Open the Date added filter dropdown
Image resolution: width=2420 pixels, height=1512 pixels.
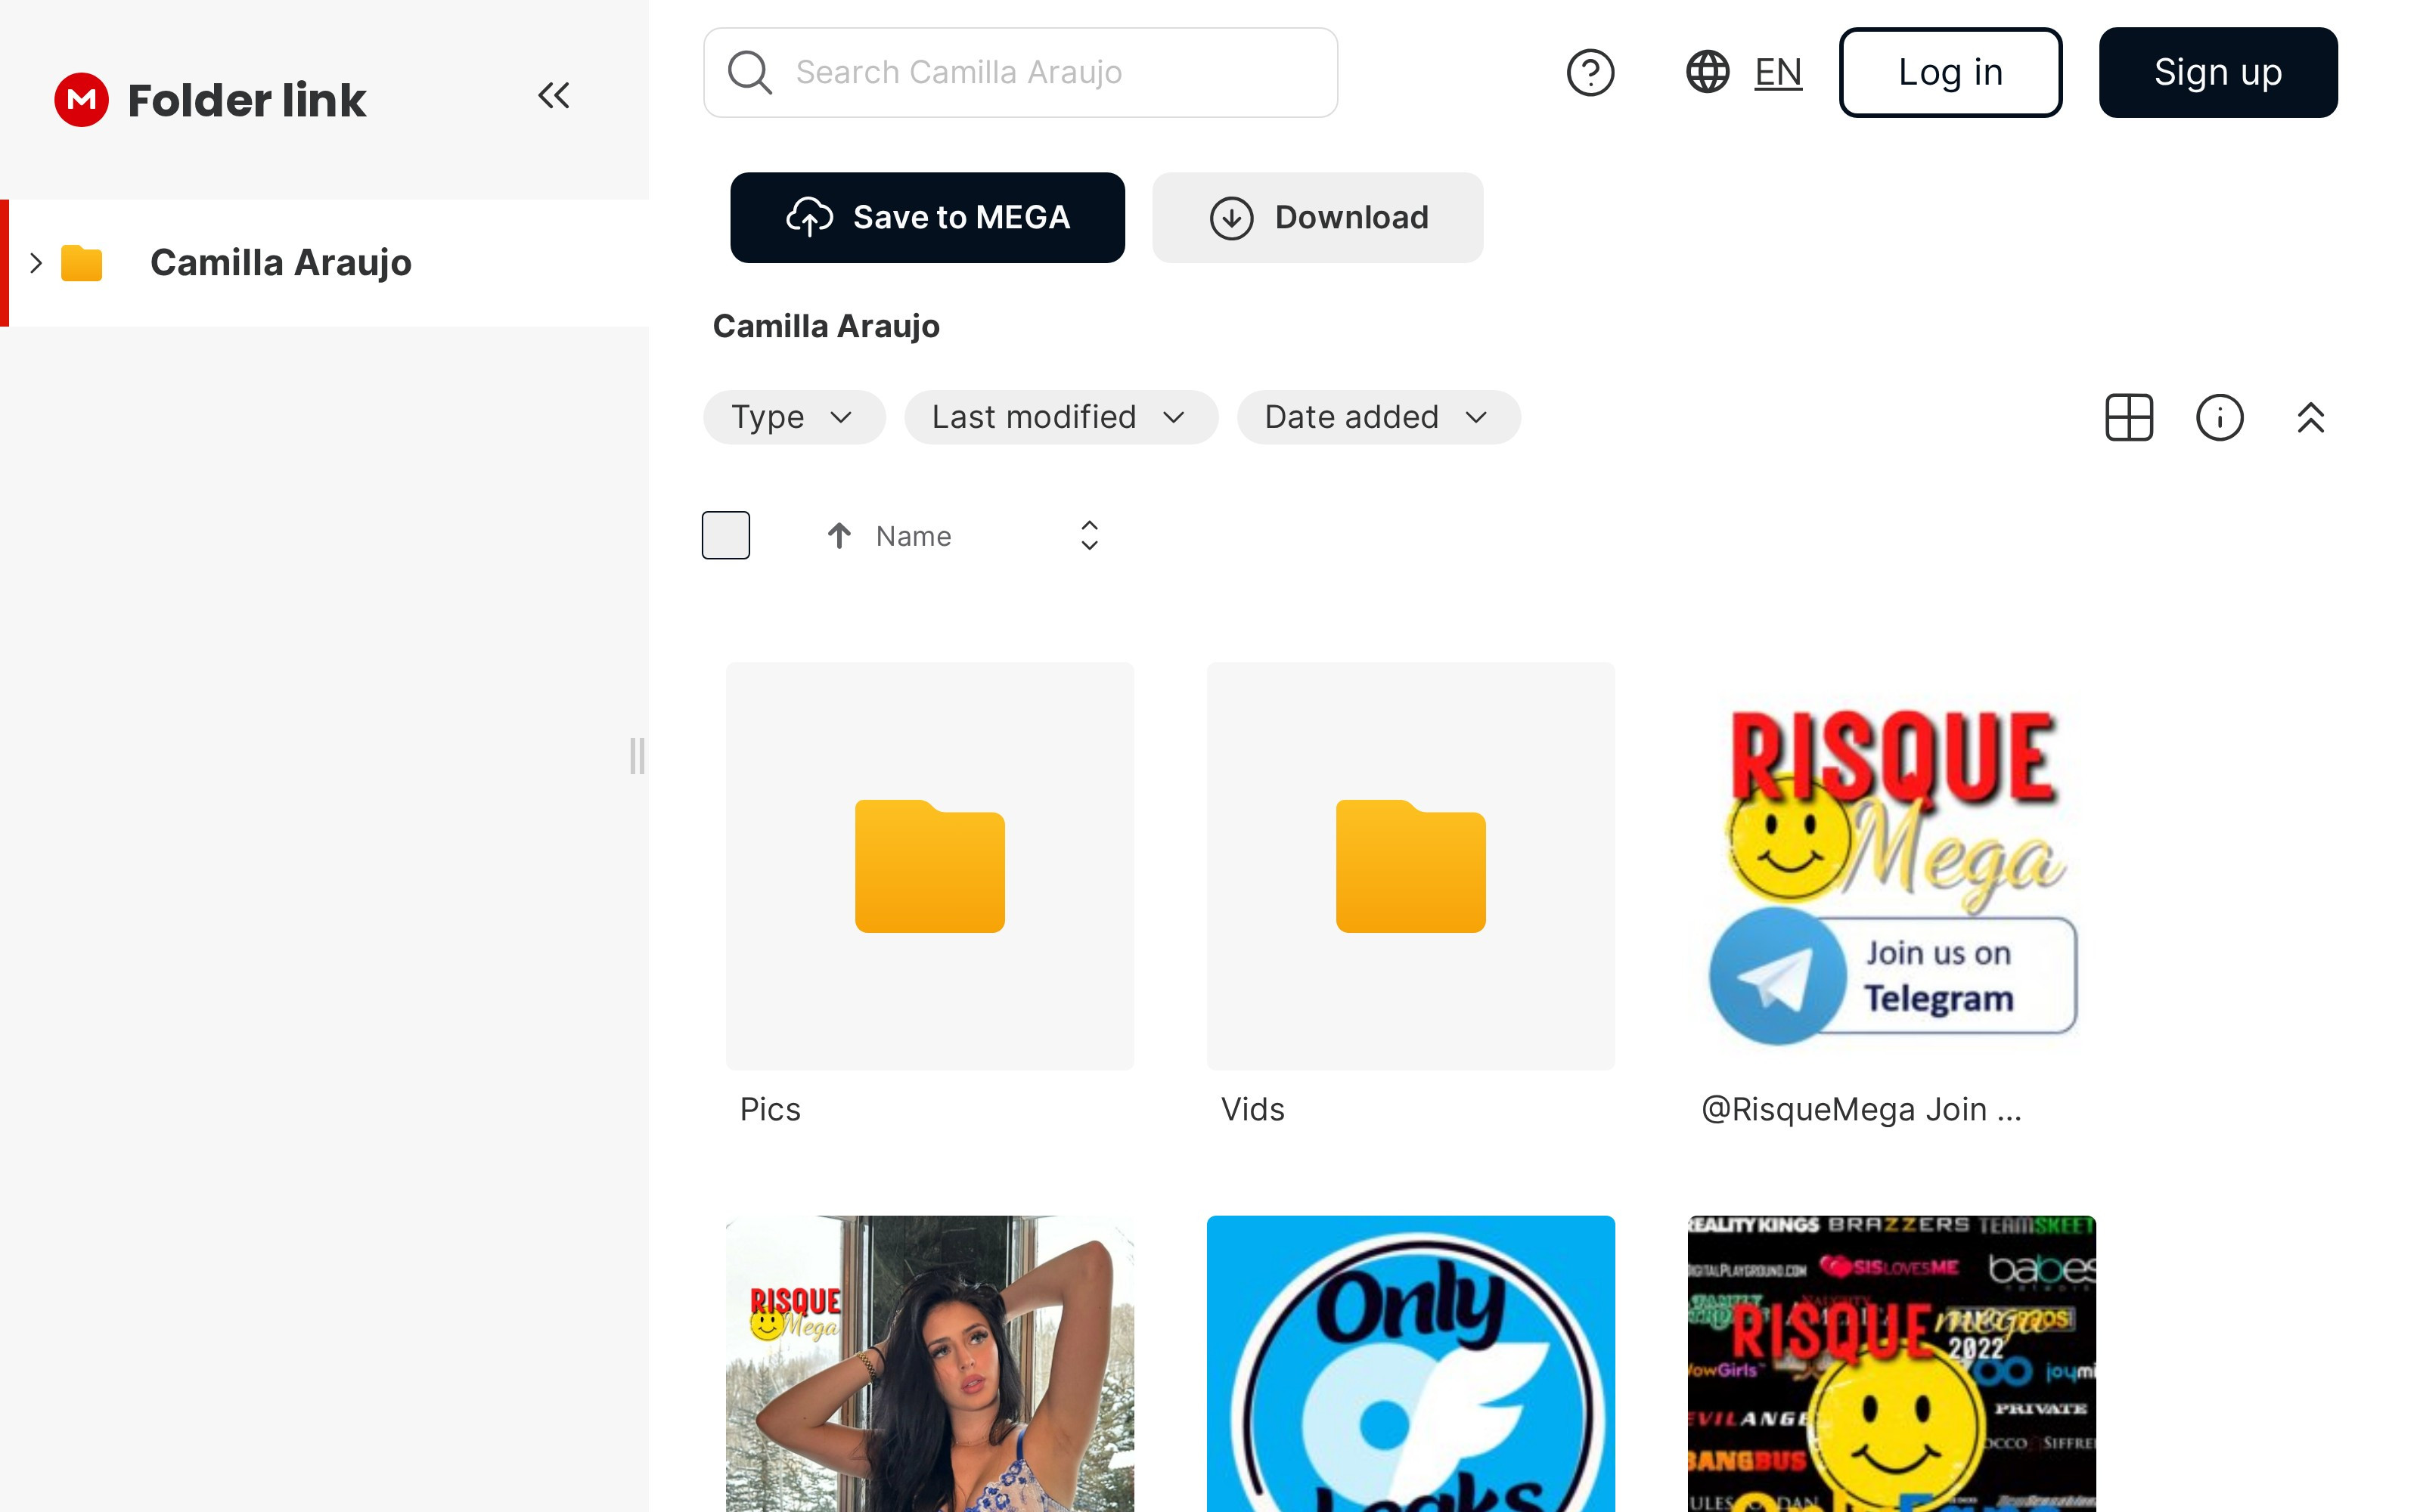pyautogui.click(x=1379, y=417)
